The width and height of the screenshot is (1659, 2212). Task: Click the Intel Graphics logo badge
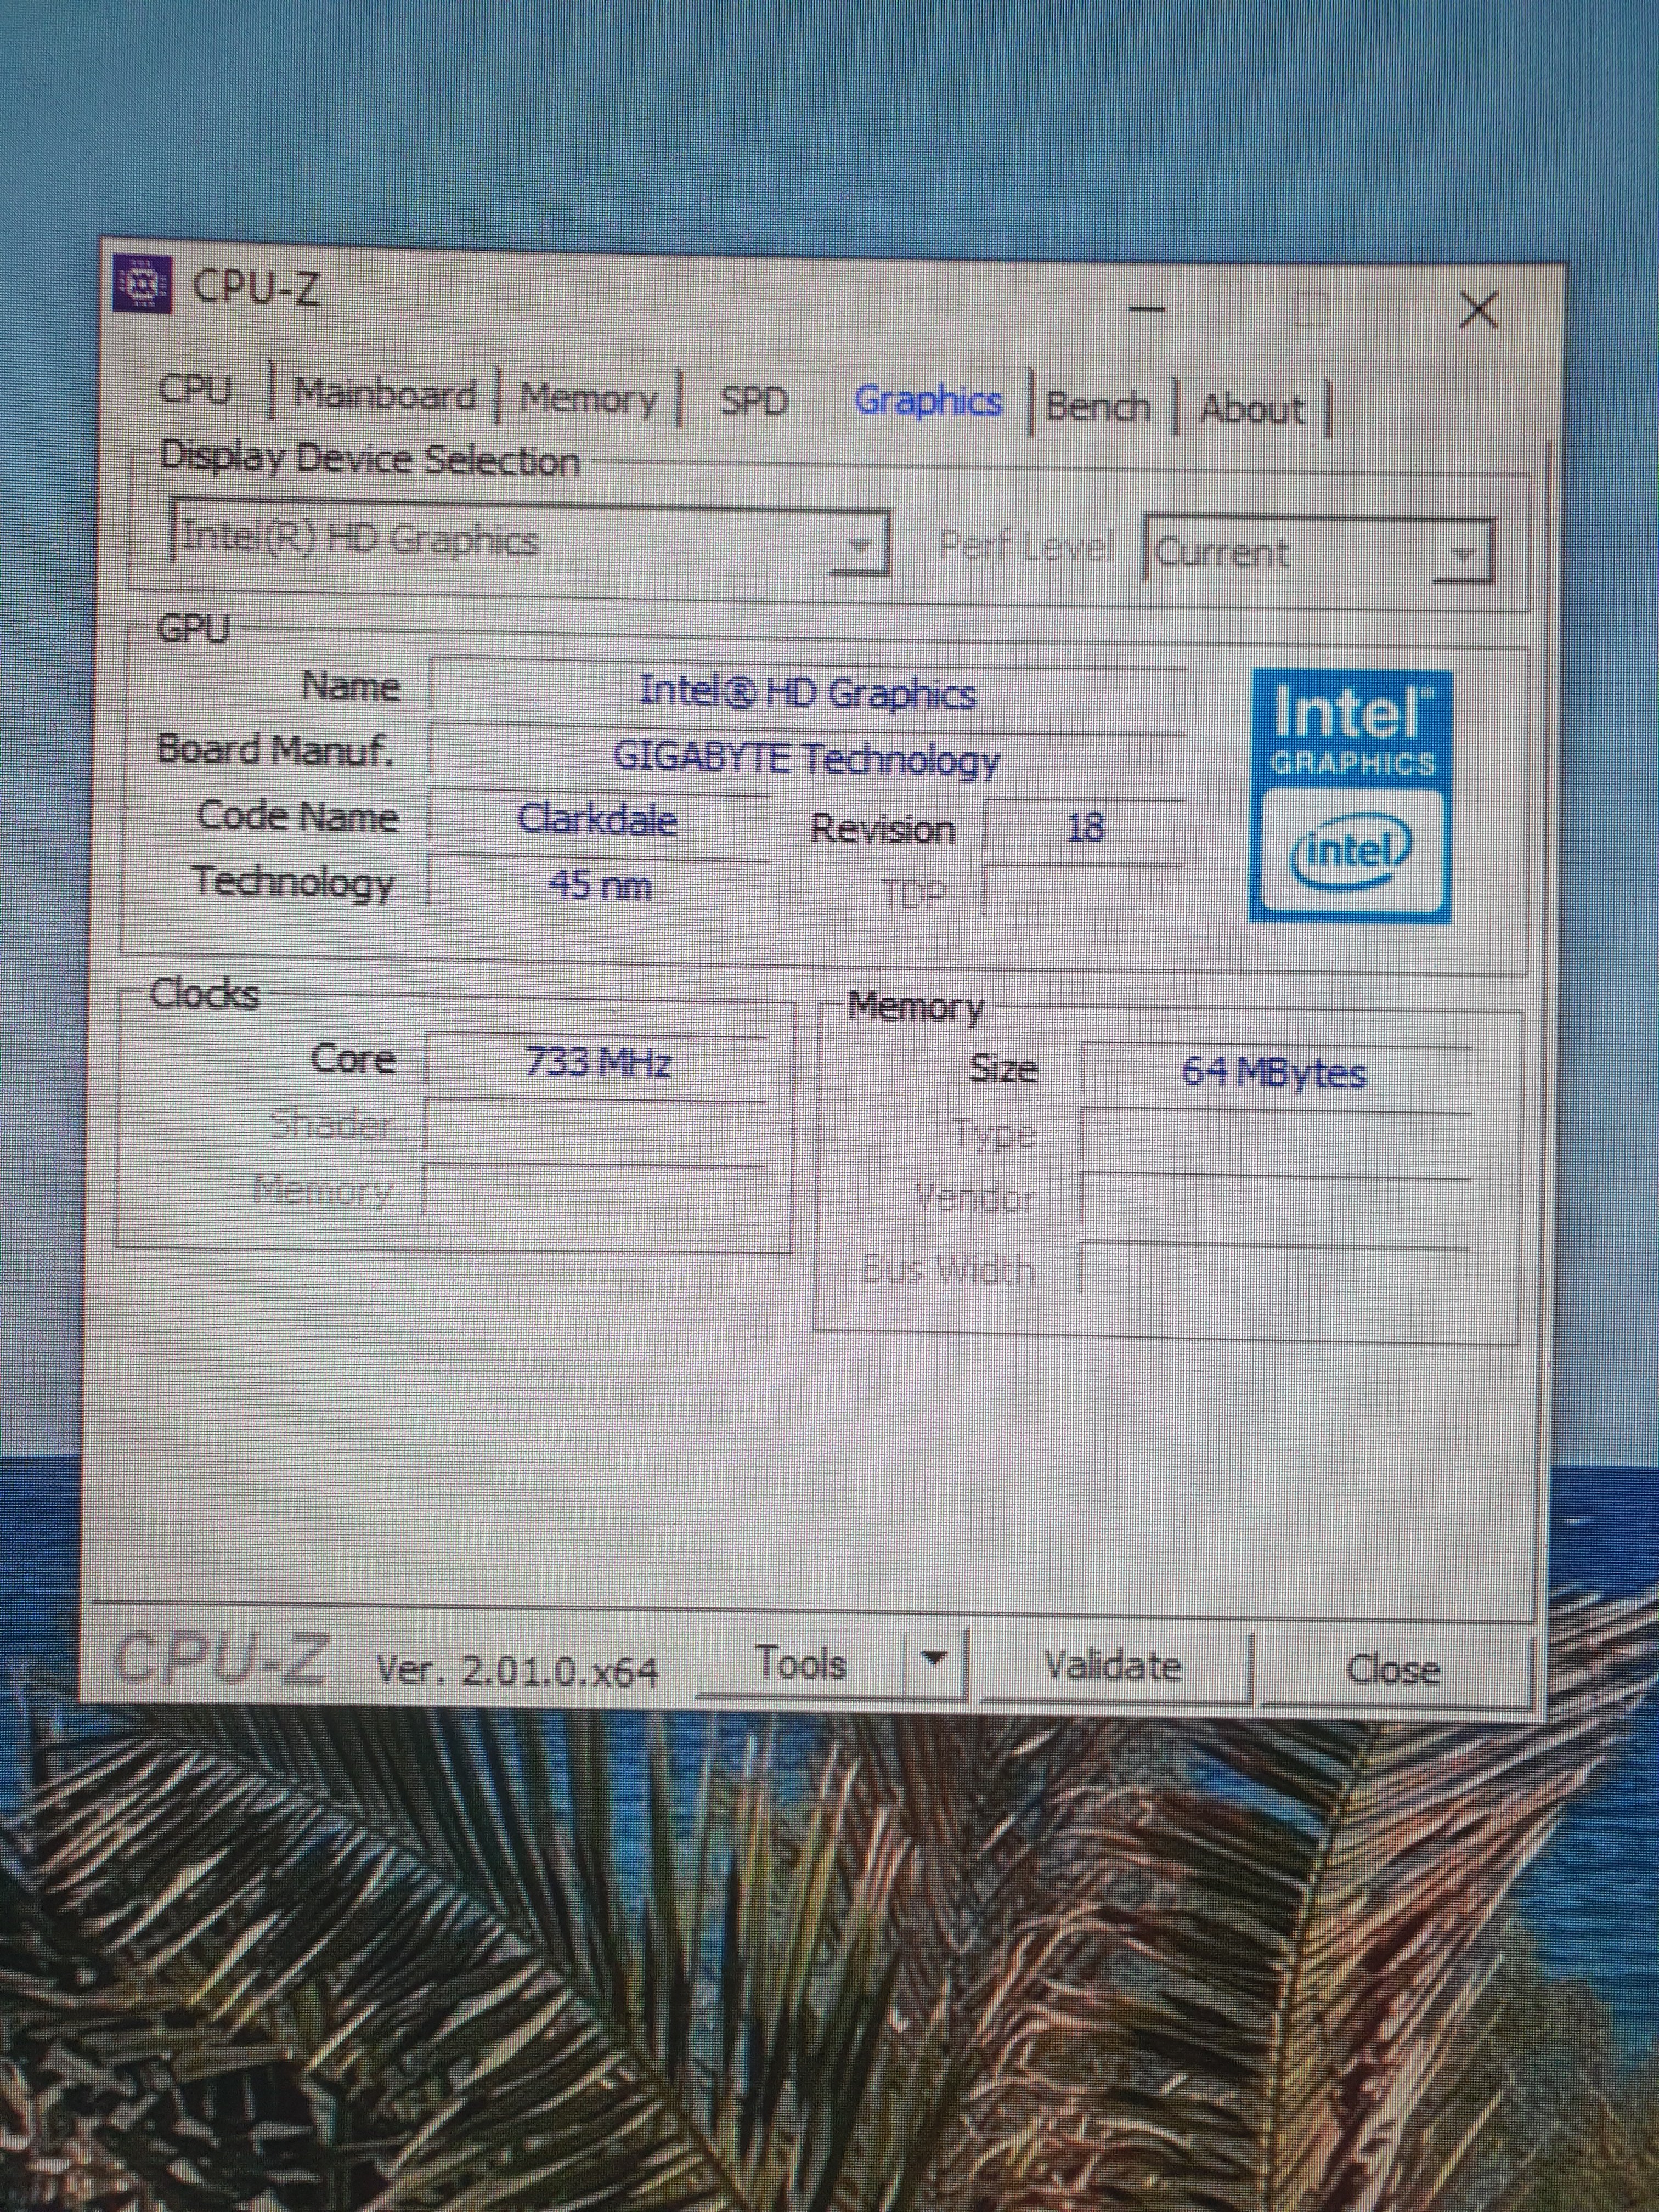[1351, 796]
